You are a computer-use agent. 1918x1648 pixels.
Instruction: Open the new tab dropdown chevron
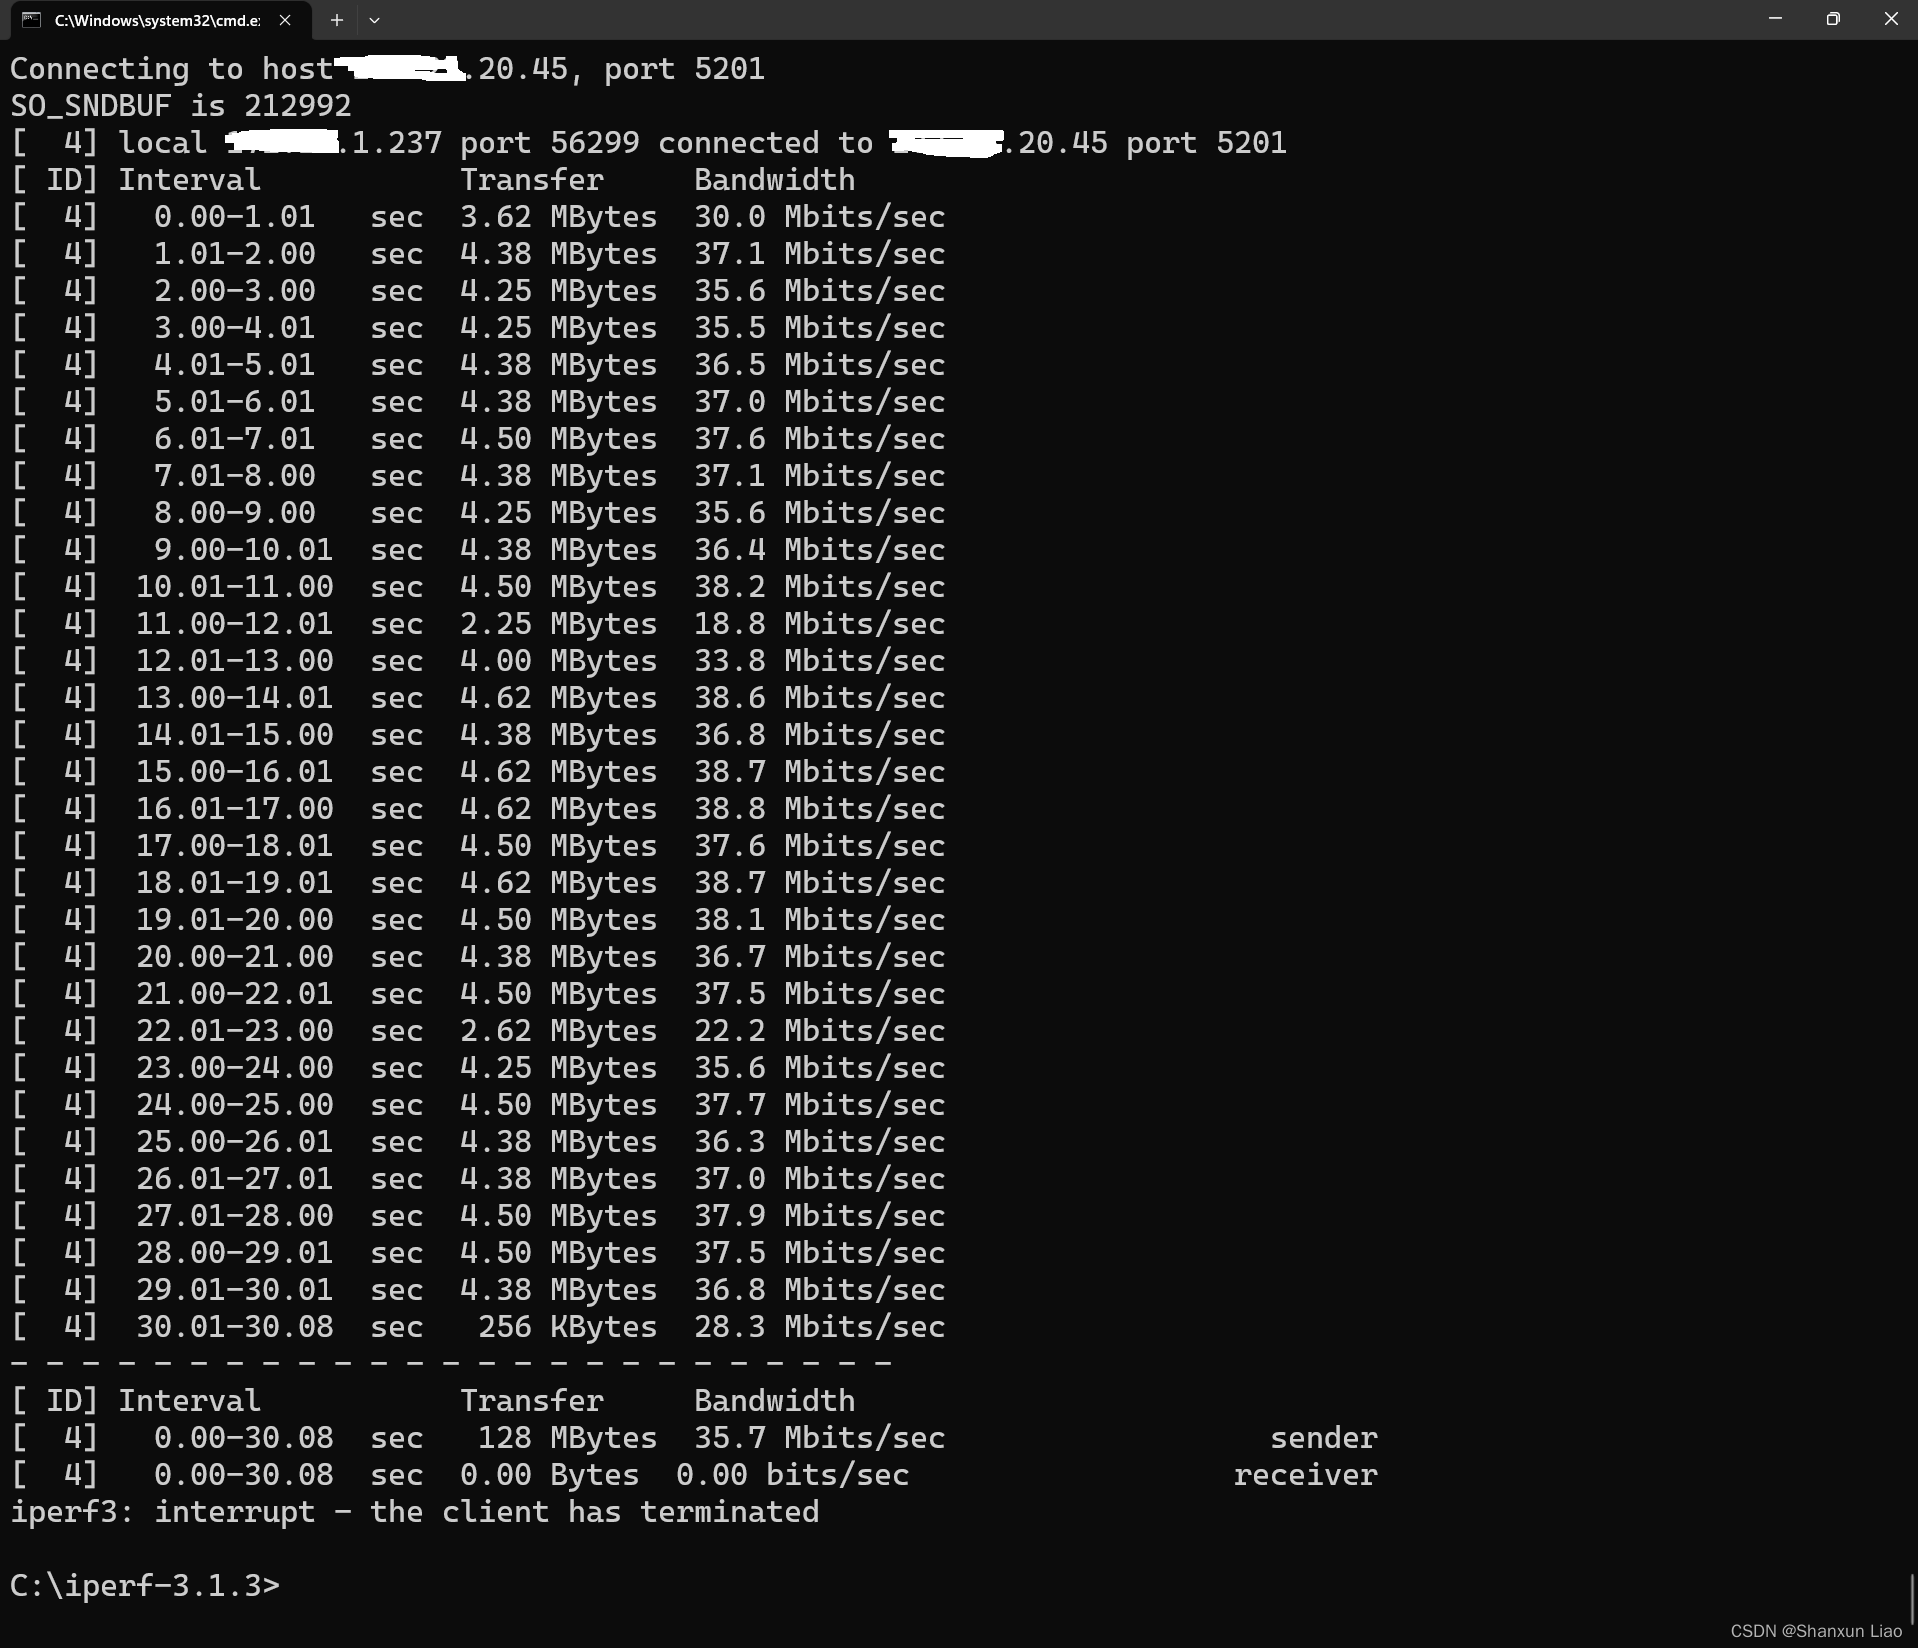(374, 19)
